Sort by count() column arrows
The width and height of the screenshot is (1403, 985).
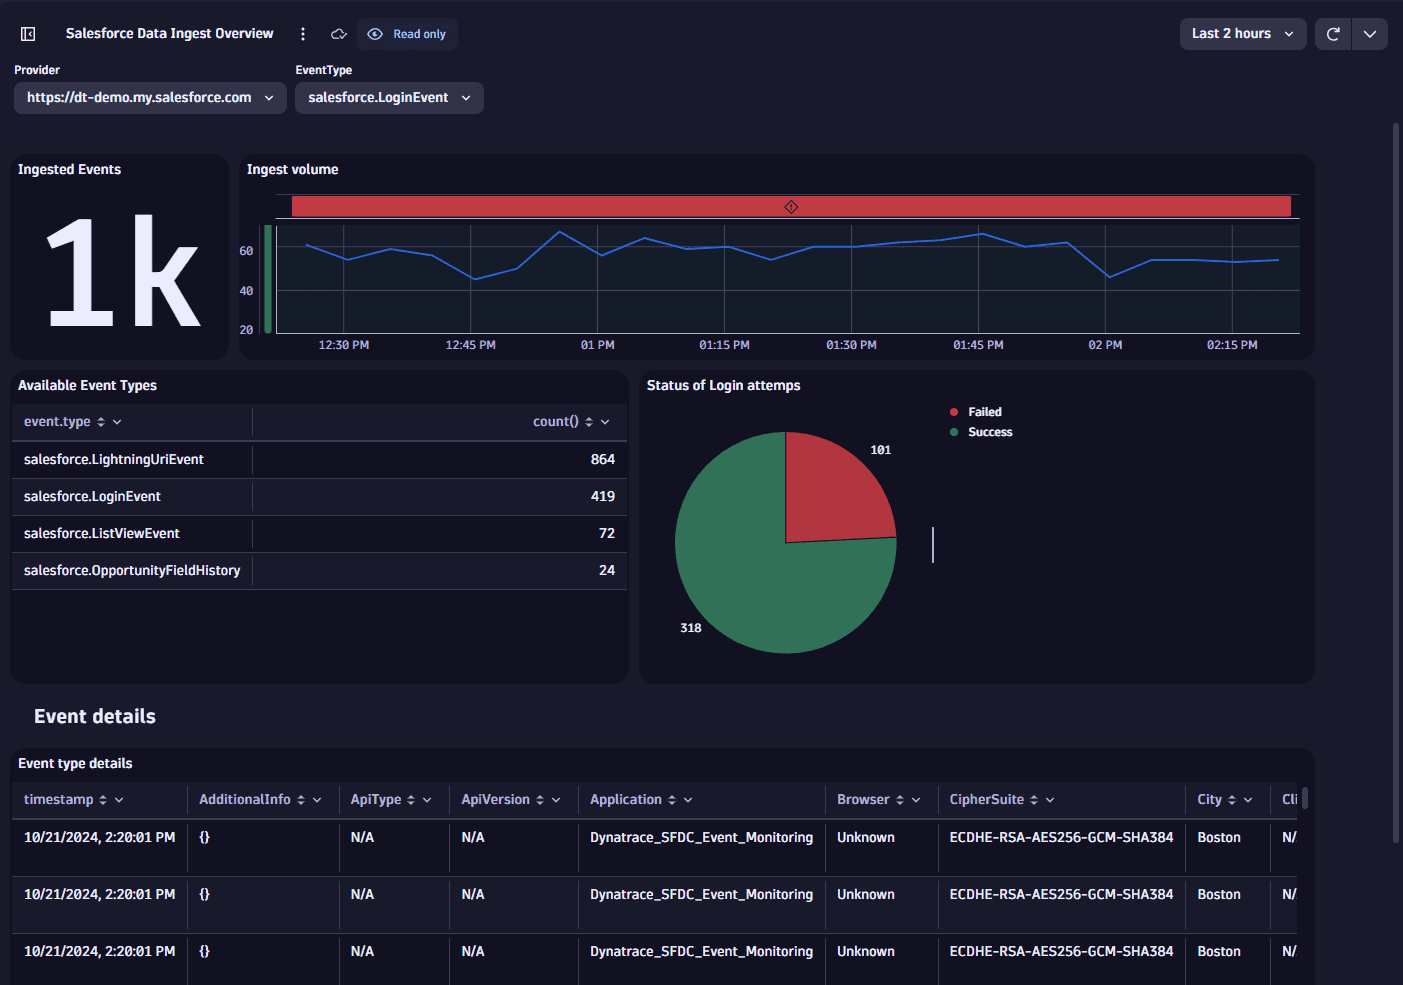589,422
